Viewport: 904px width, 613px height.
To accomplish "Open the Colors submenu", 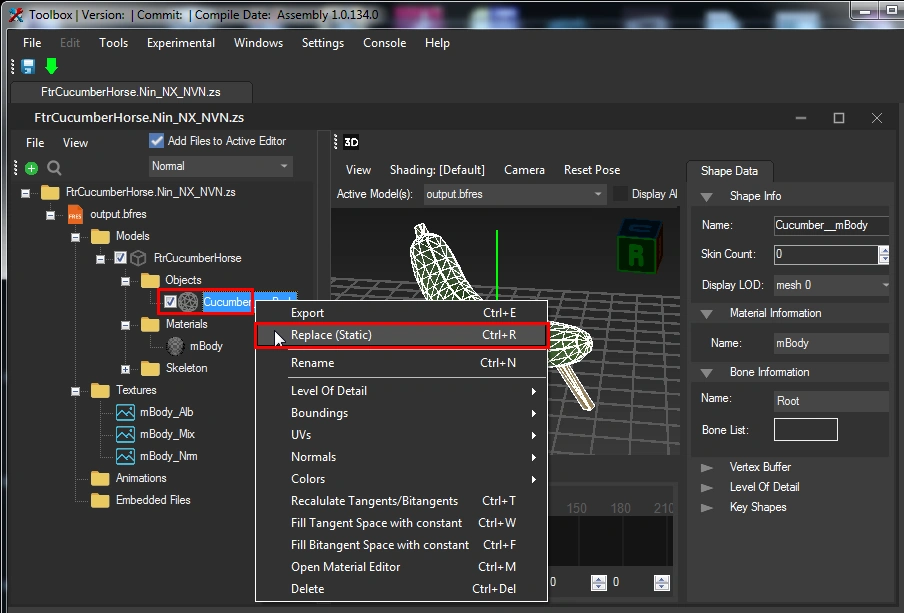I will (x=401, y=479).
